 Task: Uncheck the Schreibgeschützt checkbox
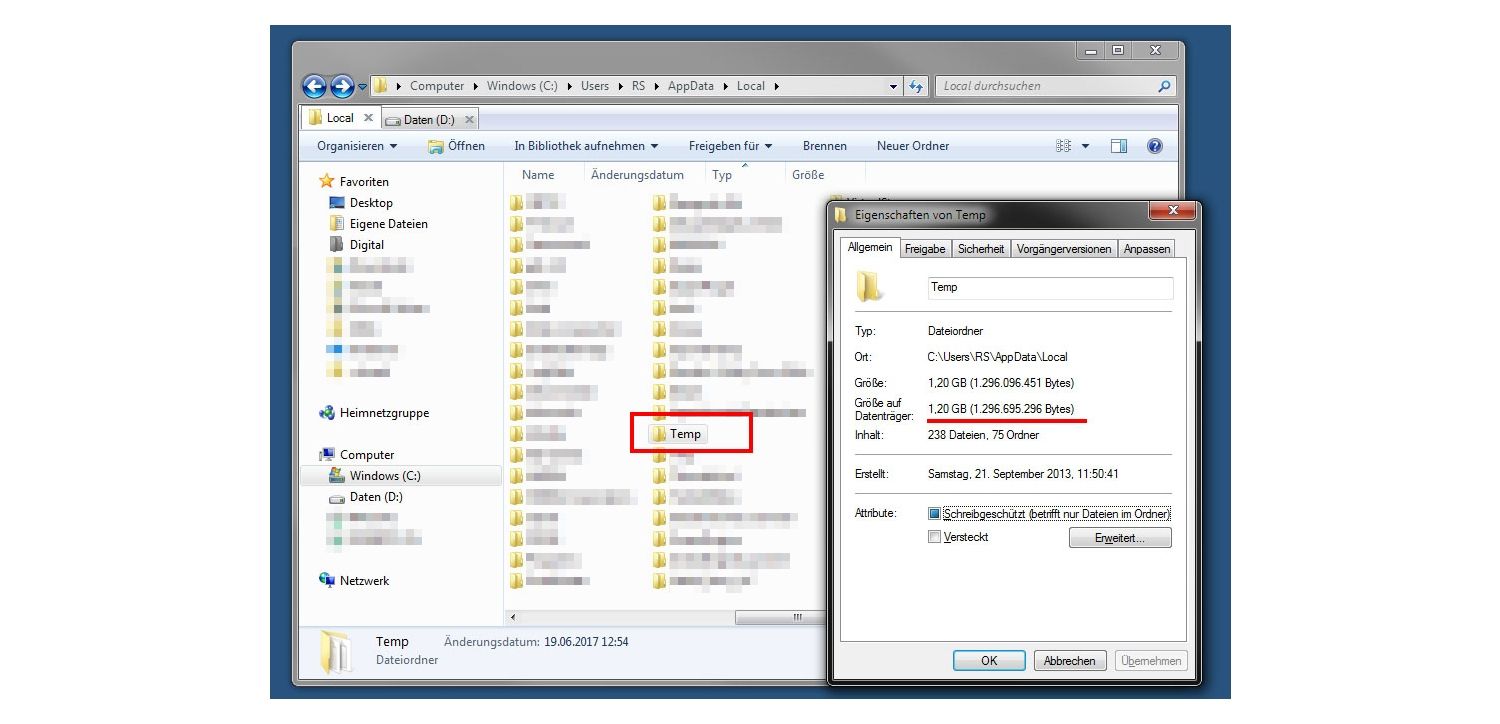pos(935,513)
